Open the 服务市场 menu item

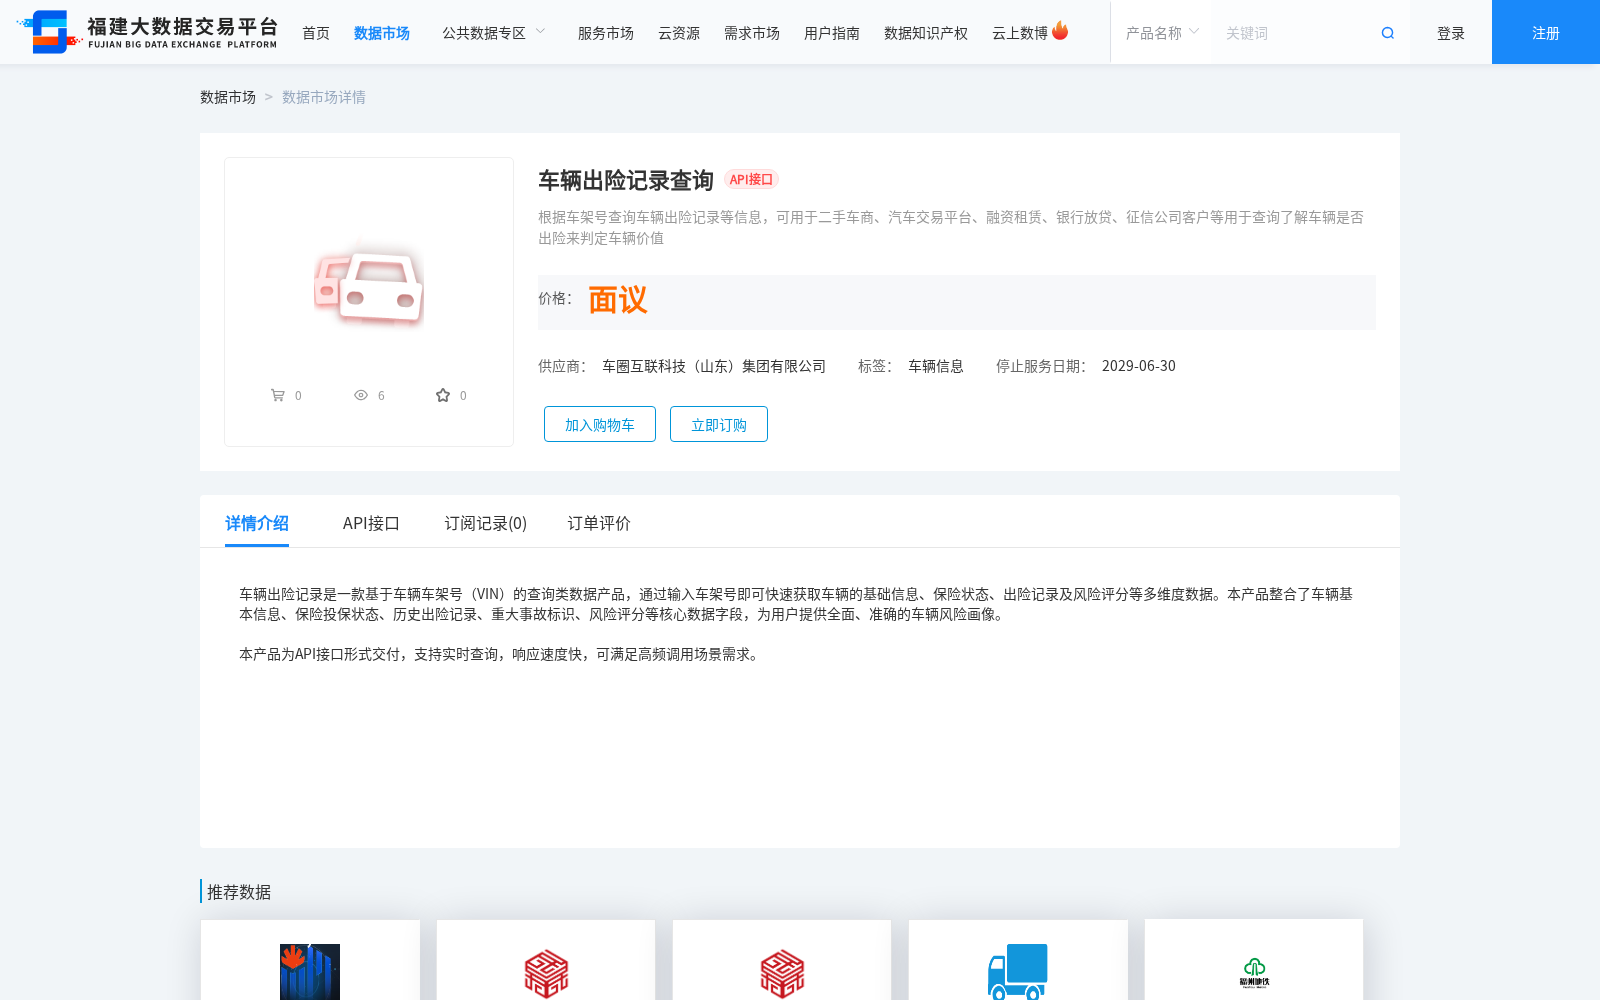[606, 33]
